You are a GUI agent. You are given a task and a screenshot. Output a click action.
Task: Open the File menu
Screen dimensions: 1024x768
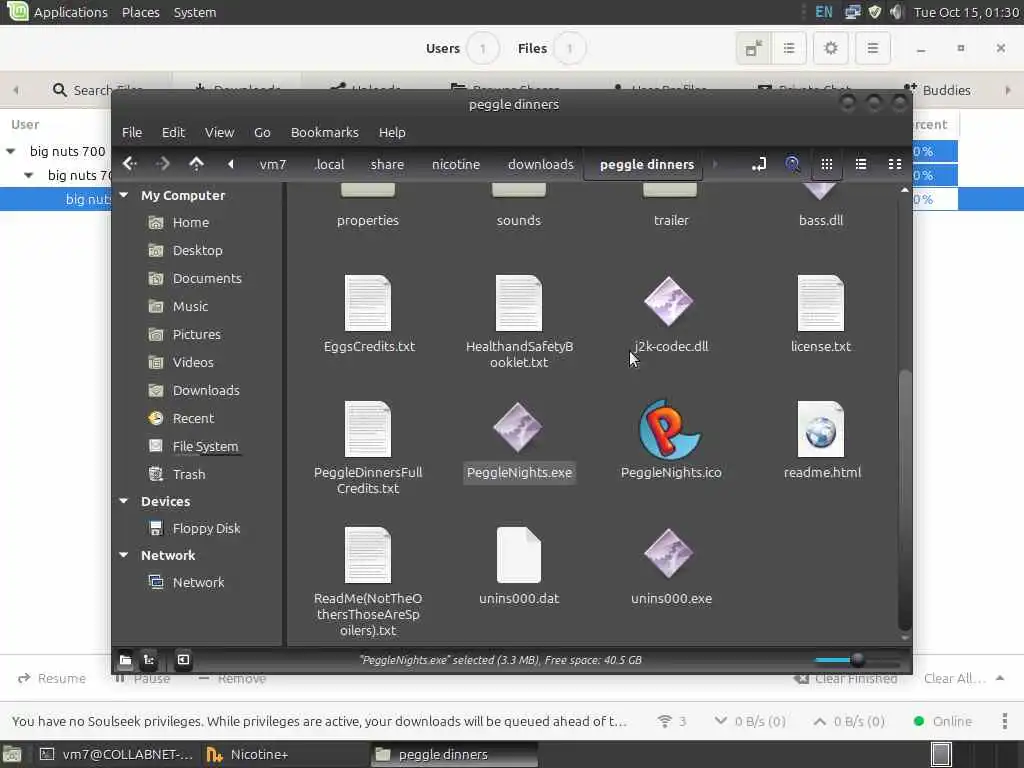click(x=132, y=133)
